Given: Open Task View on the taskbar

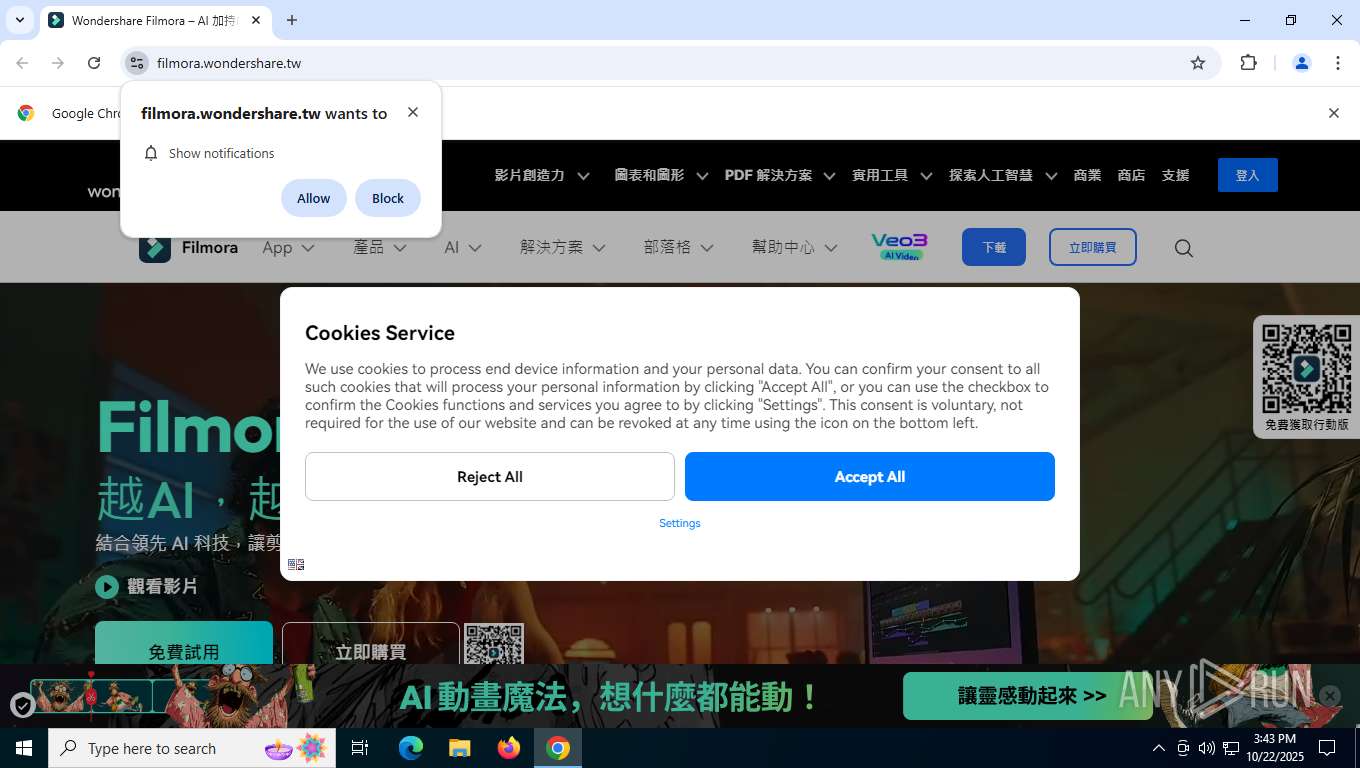Looking at the screenshot, I should 360,748.
